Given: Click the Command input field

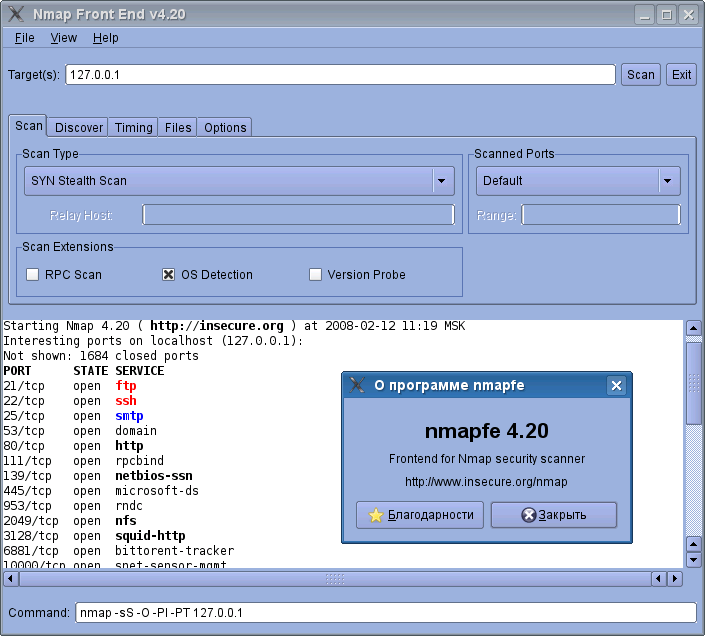Looking at the screenshot, I should pos(386,613).
